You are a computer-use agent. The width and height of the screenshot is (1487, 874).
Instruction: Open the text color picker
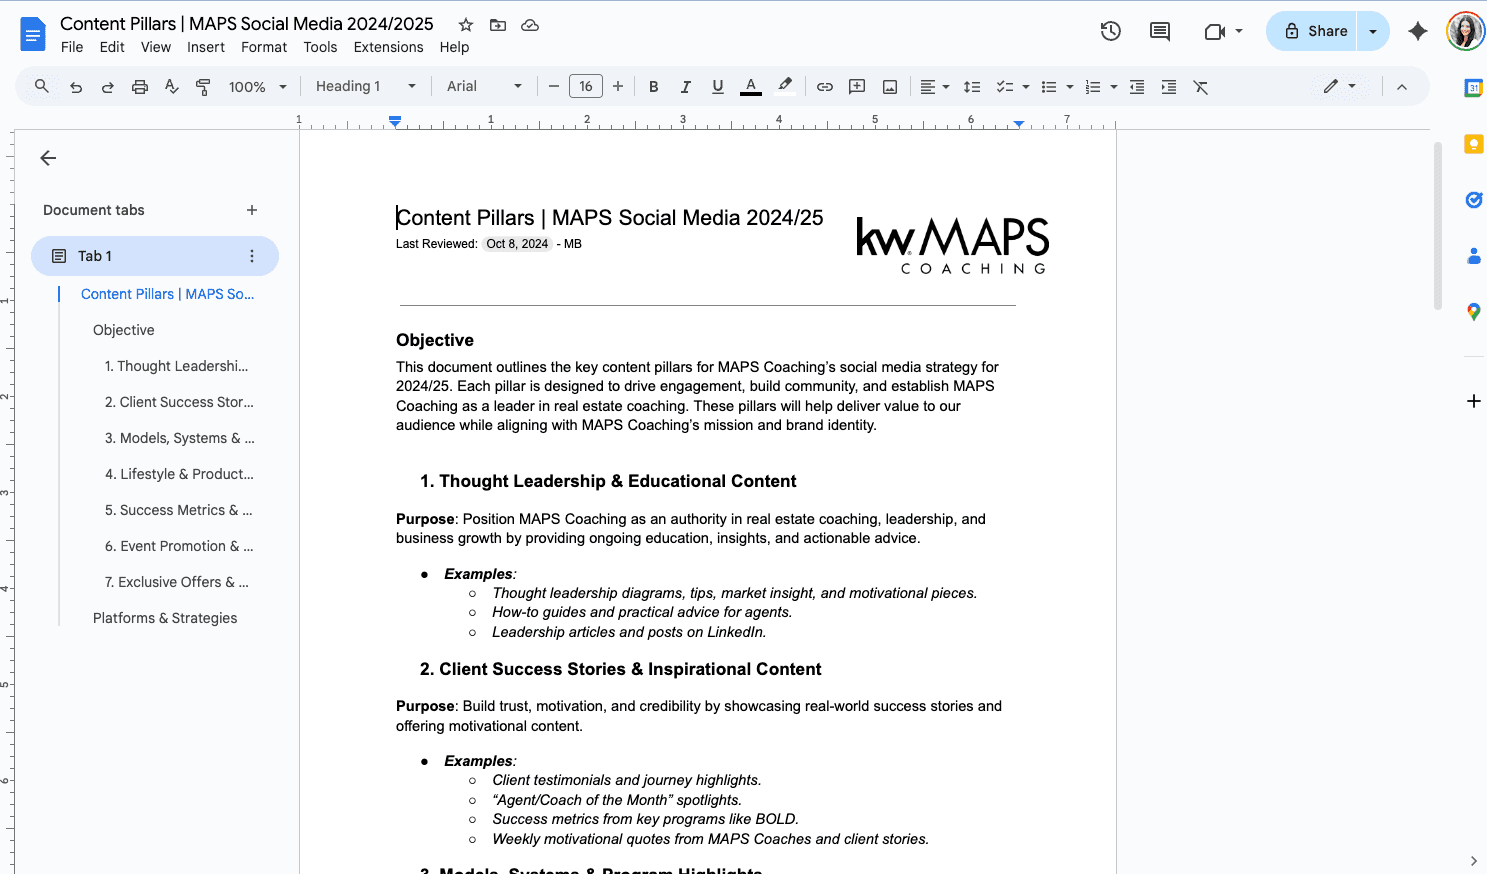pyautogui.click(x=750, y=87)
